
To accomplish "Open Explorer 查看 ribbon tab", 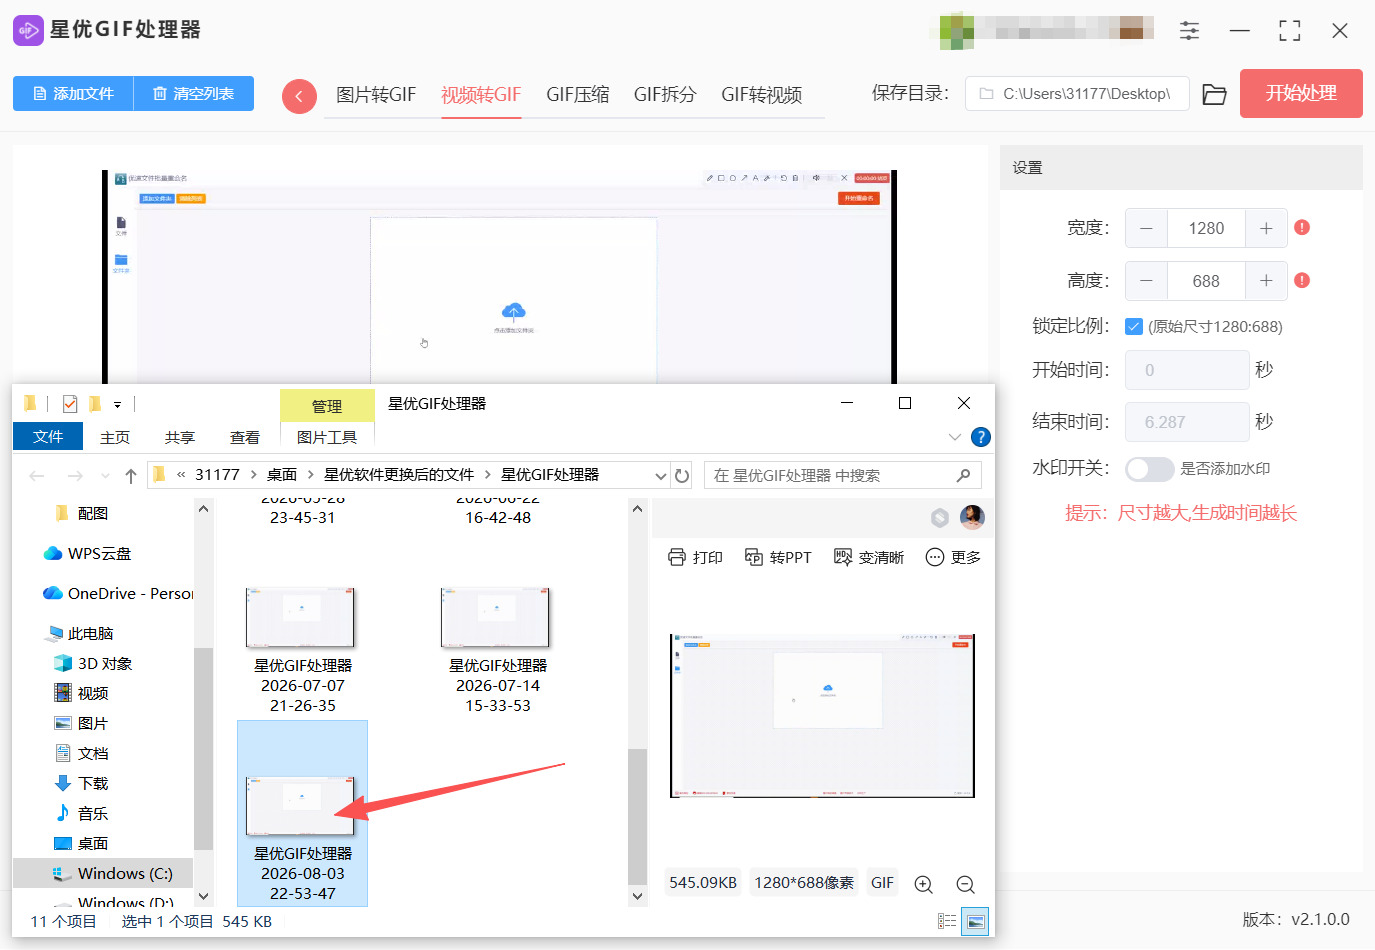I will point(245,437).
